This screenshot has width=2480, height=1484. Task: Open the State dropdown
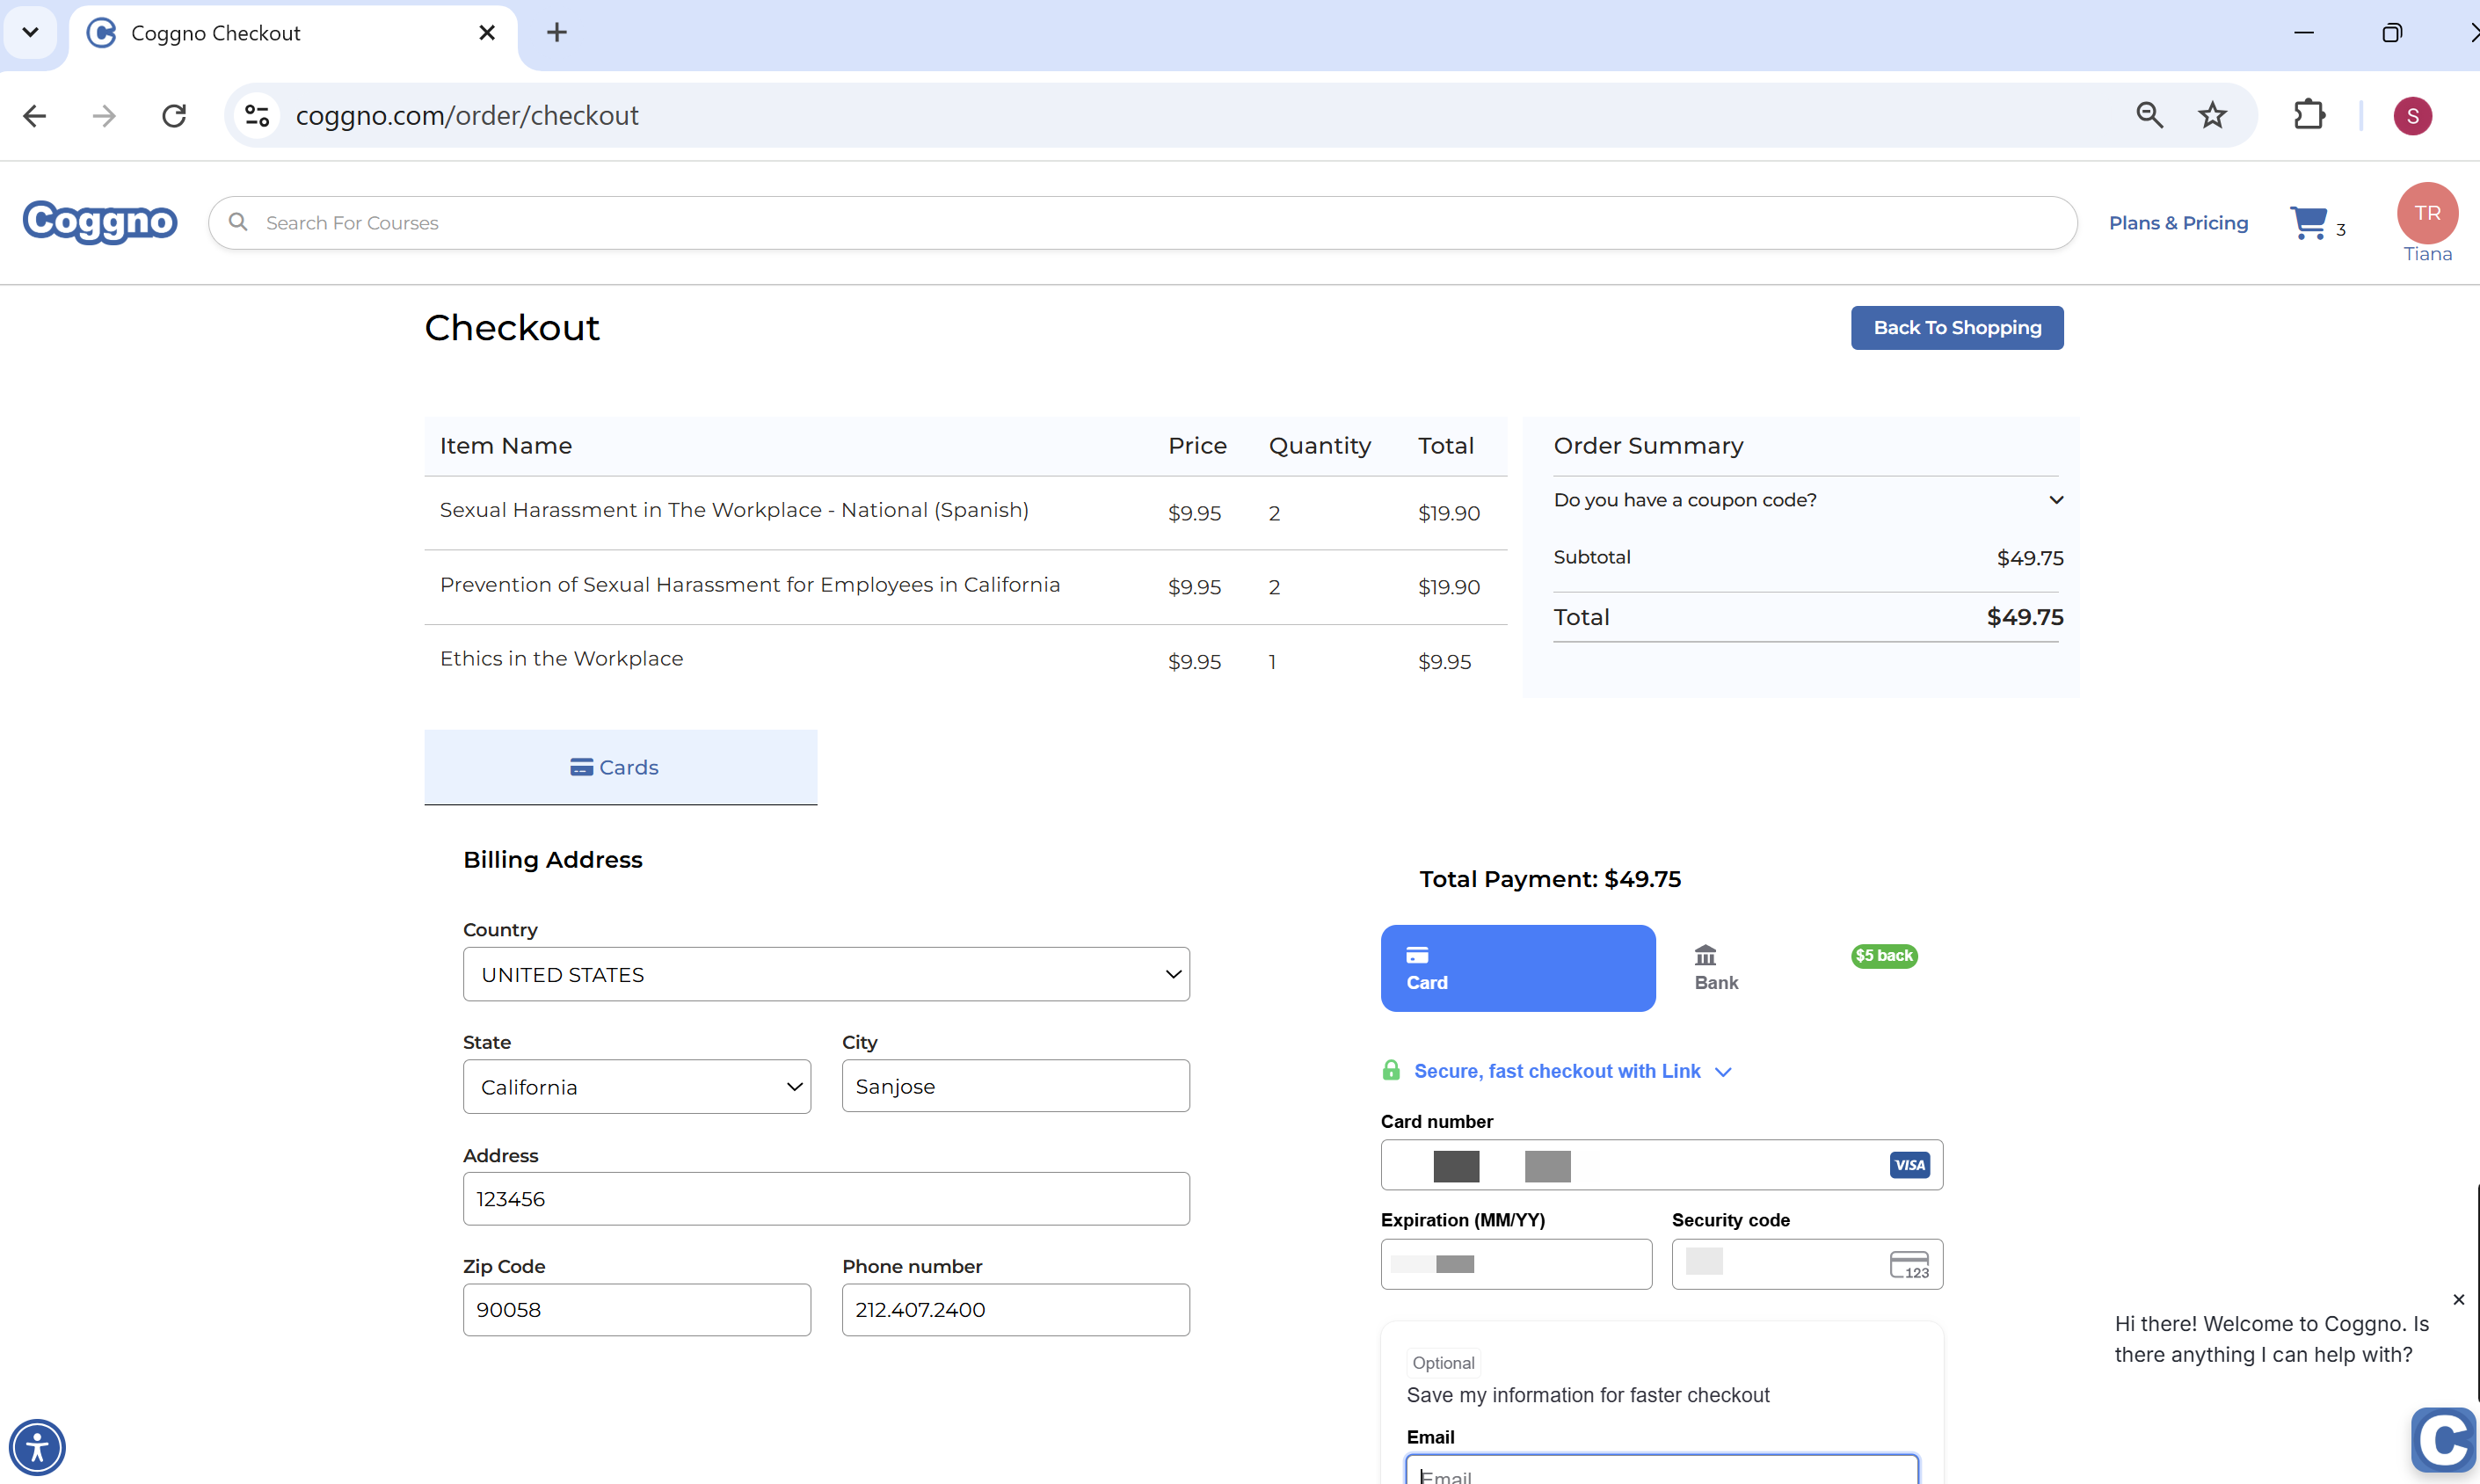[x=637, y=1087]
